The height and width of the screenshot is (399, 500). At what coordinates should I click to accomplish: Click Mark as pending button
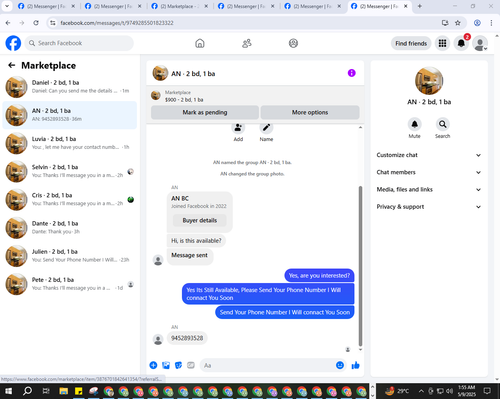pos(205,112)
